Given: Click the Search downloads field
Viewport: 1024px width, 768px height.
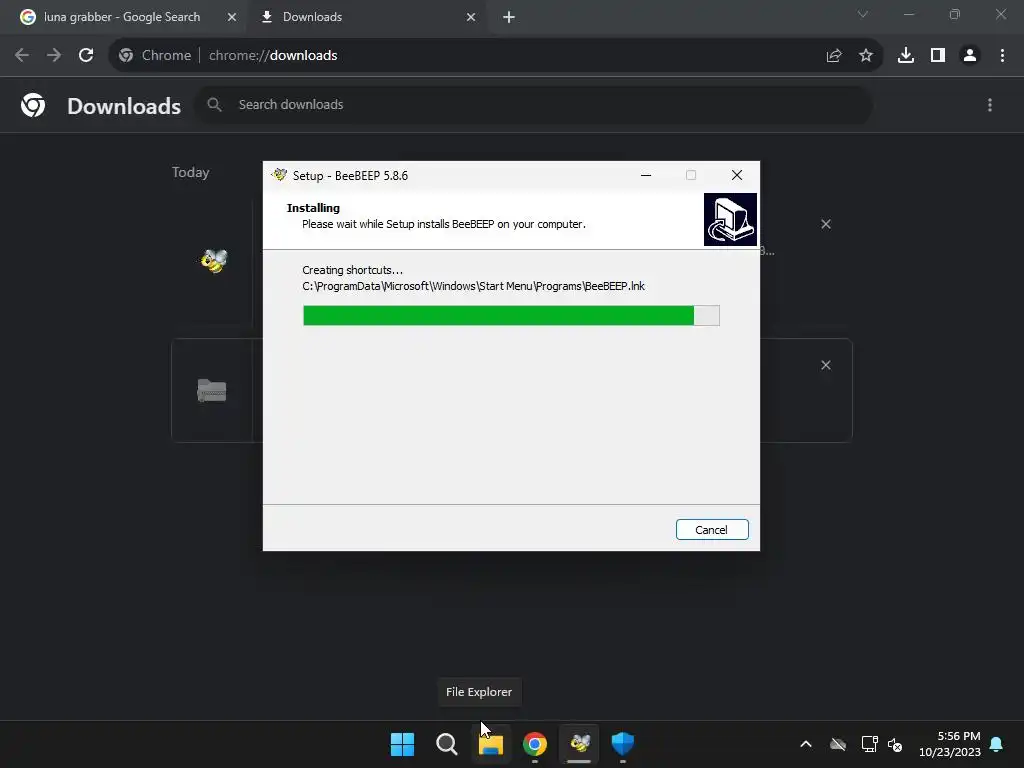Looking at the screenshot, I should click(x=534, y=104).
